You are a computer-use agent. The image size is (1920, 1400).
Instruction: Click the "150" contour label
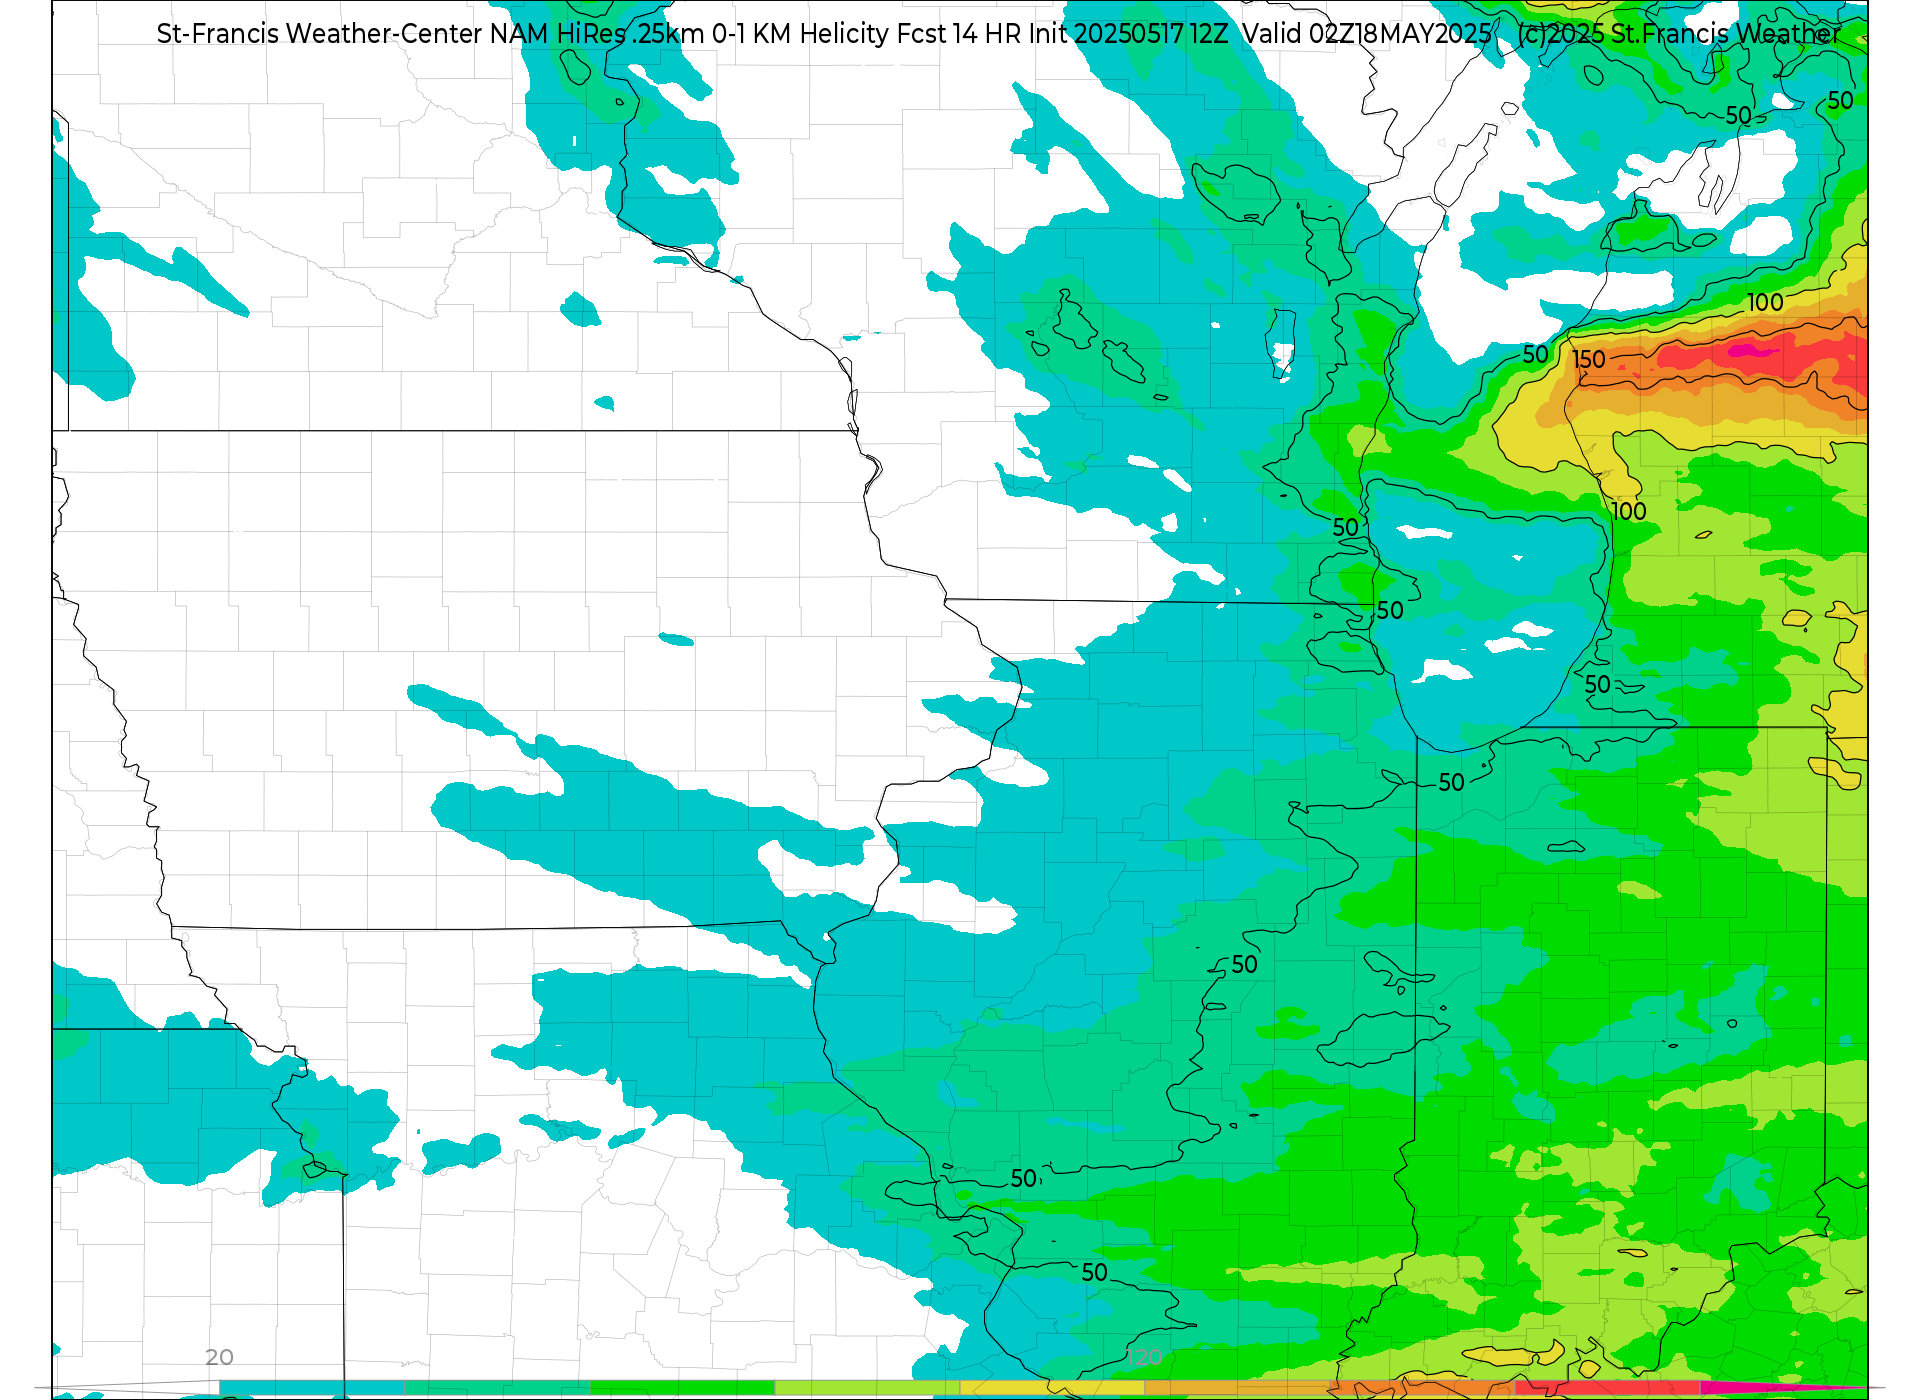click(x=1589, y=359)
